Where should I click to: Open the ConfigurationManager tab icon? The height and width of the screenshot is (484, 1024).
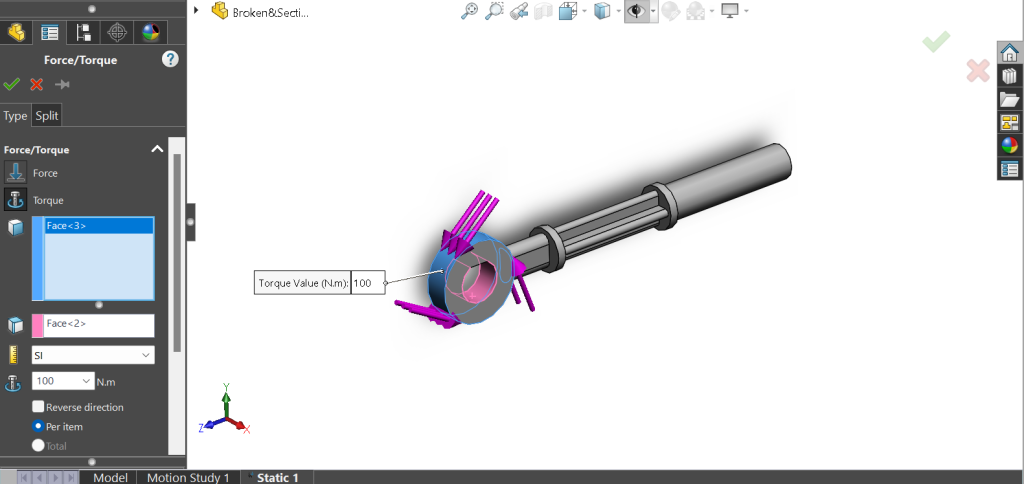[83, 32]
